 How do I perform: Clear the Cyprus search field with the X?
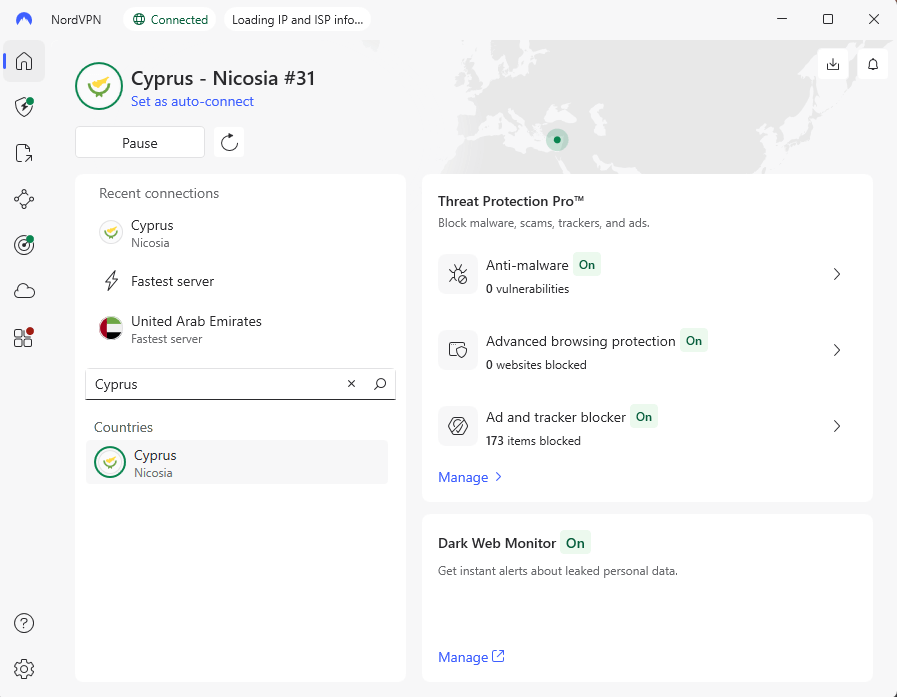click(x=351, y=384)
